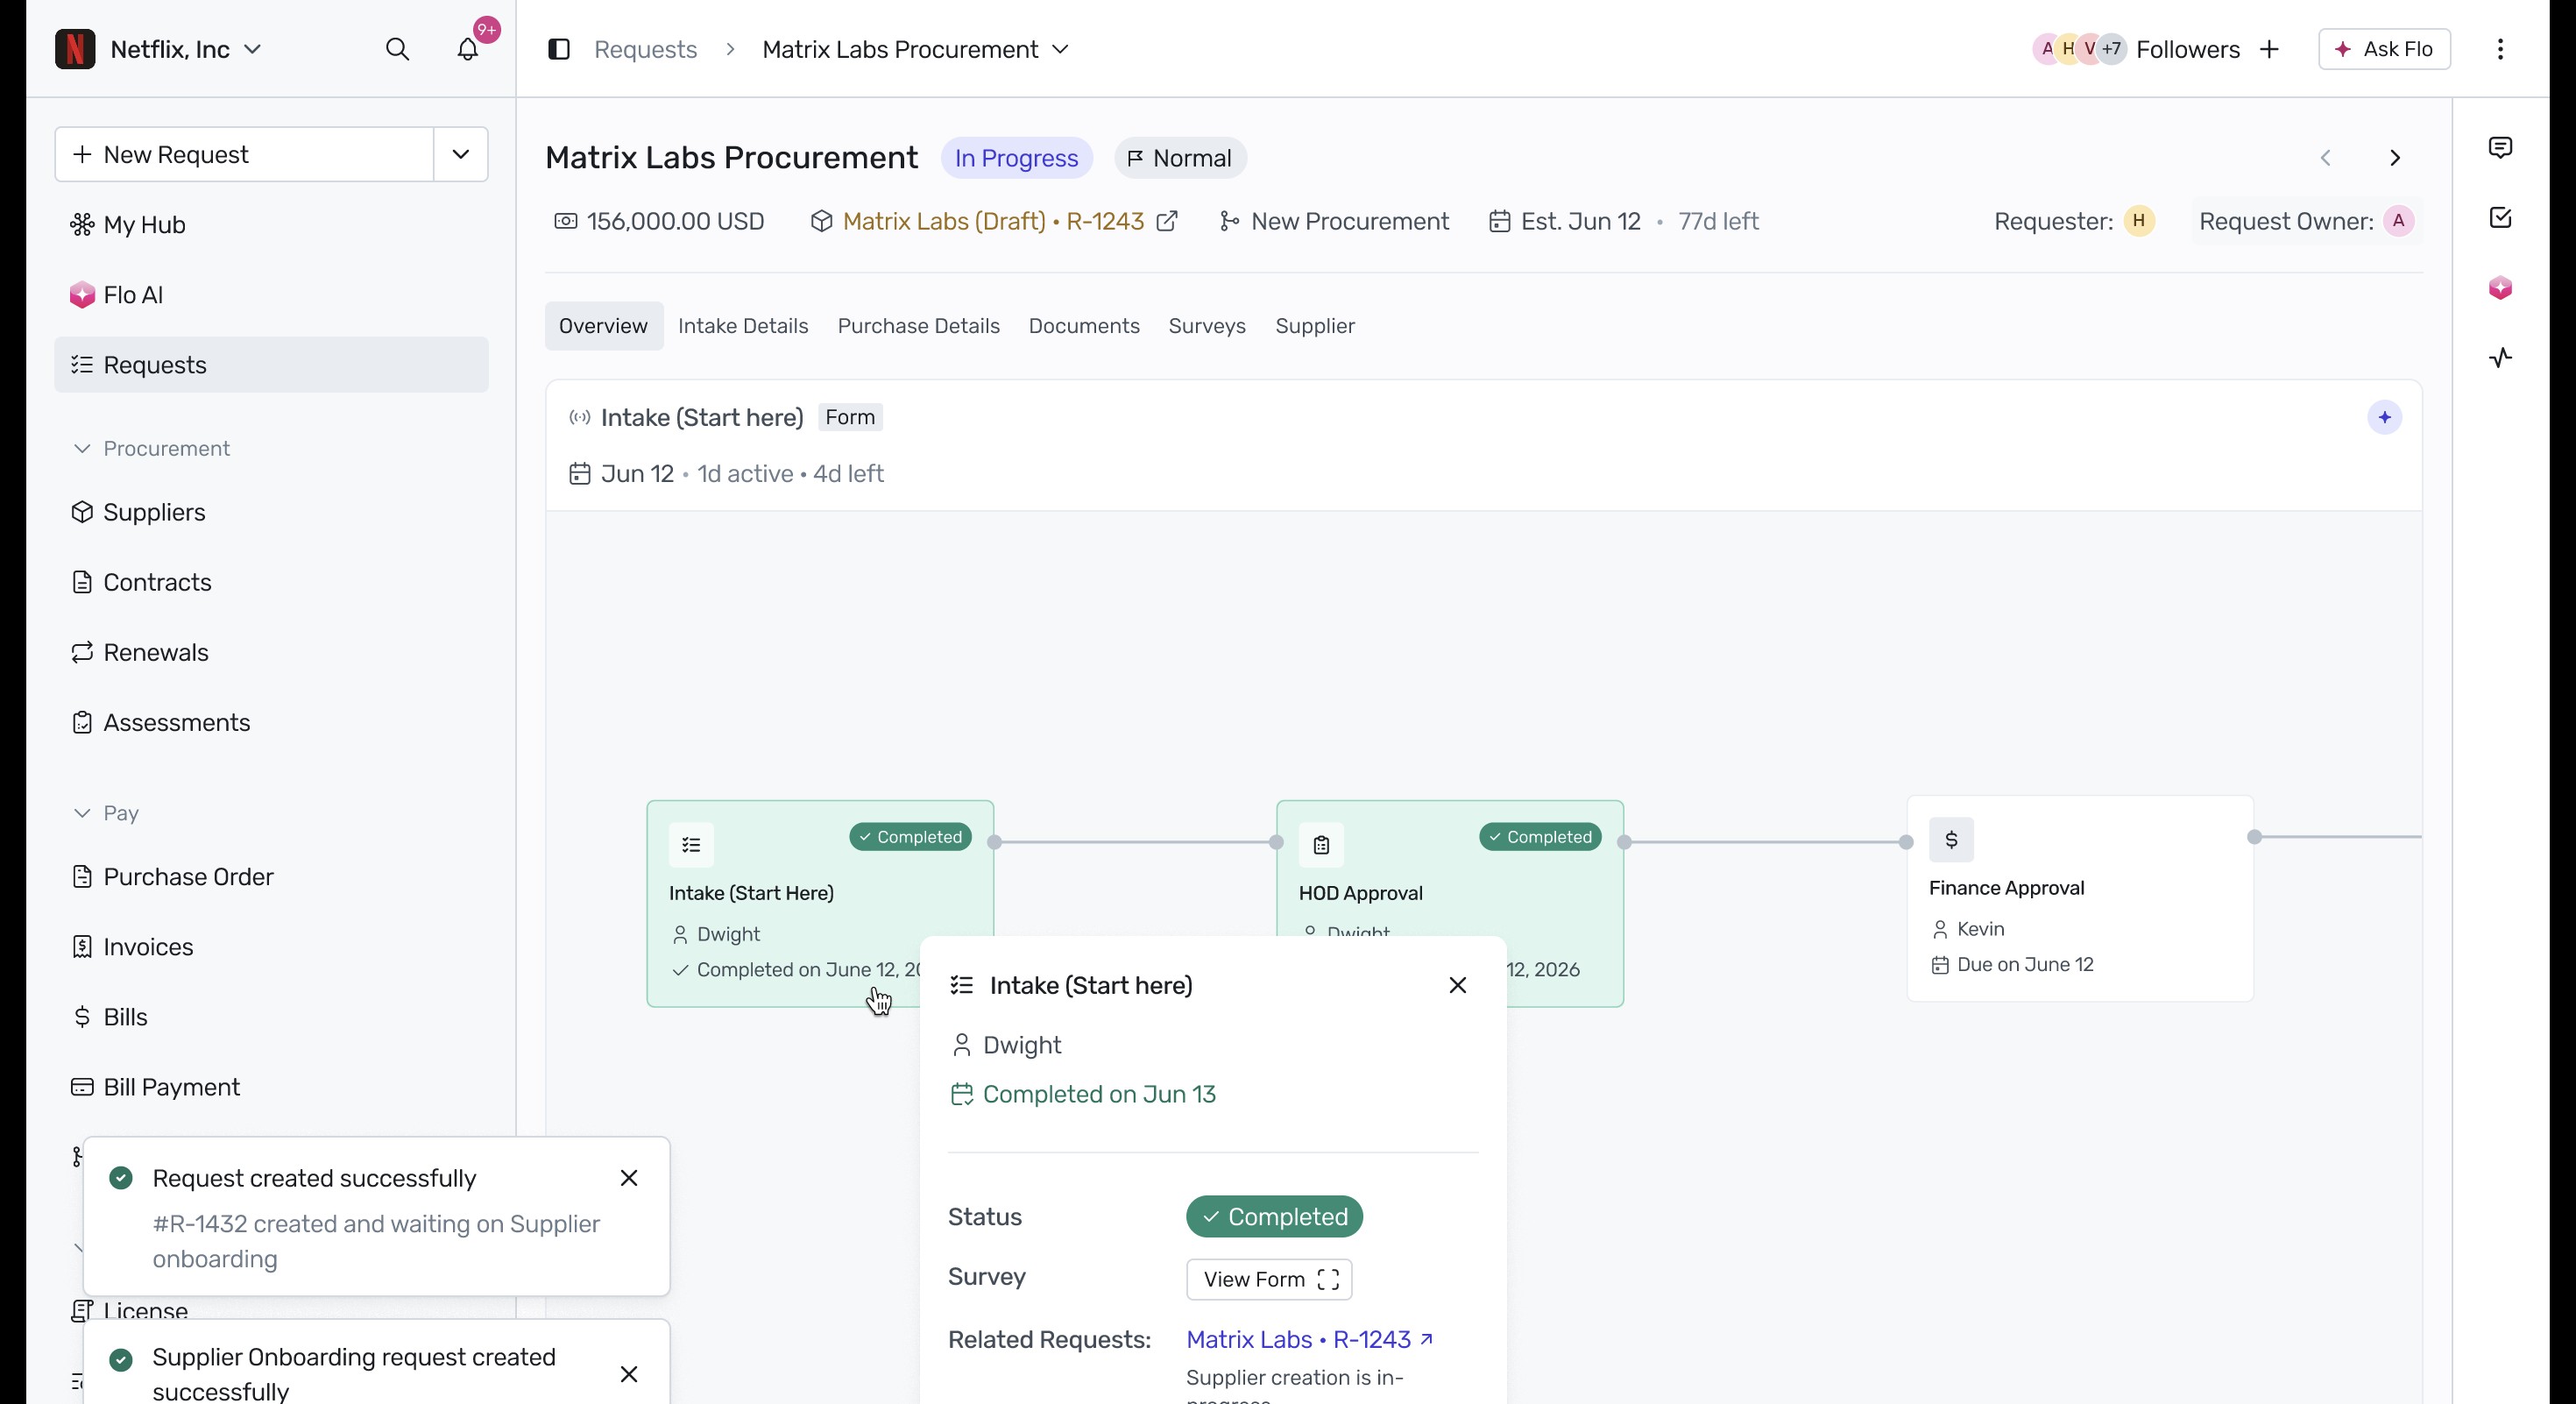
Task: Go to the previous request arrow
Action: tap(2326, 158)
